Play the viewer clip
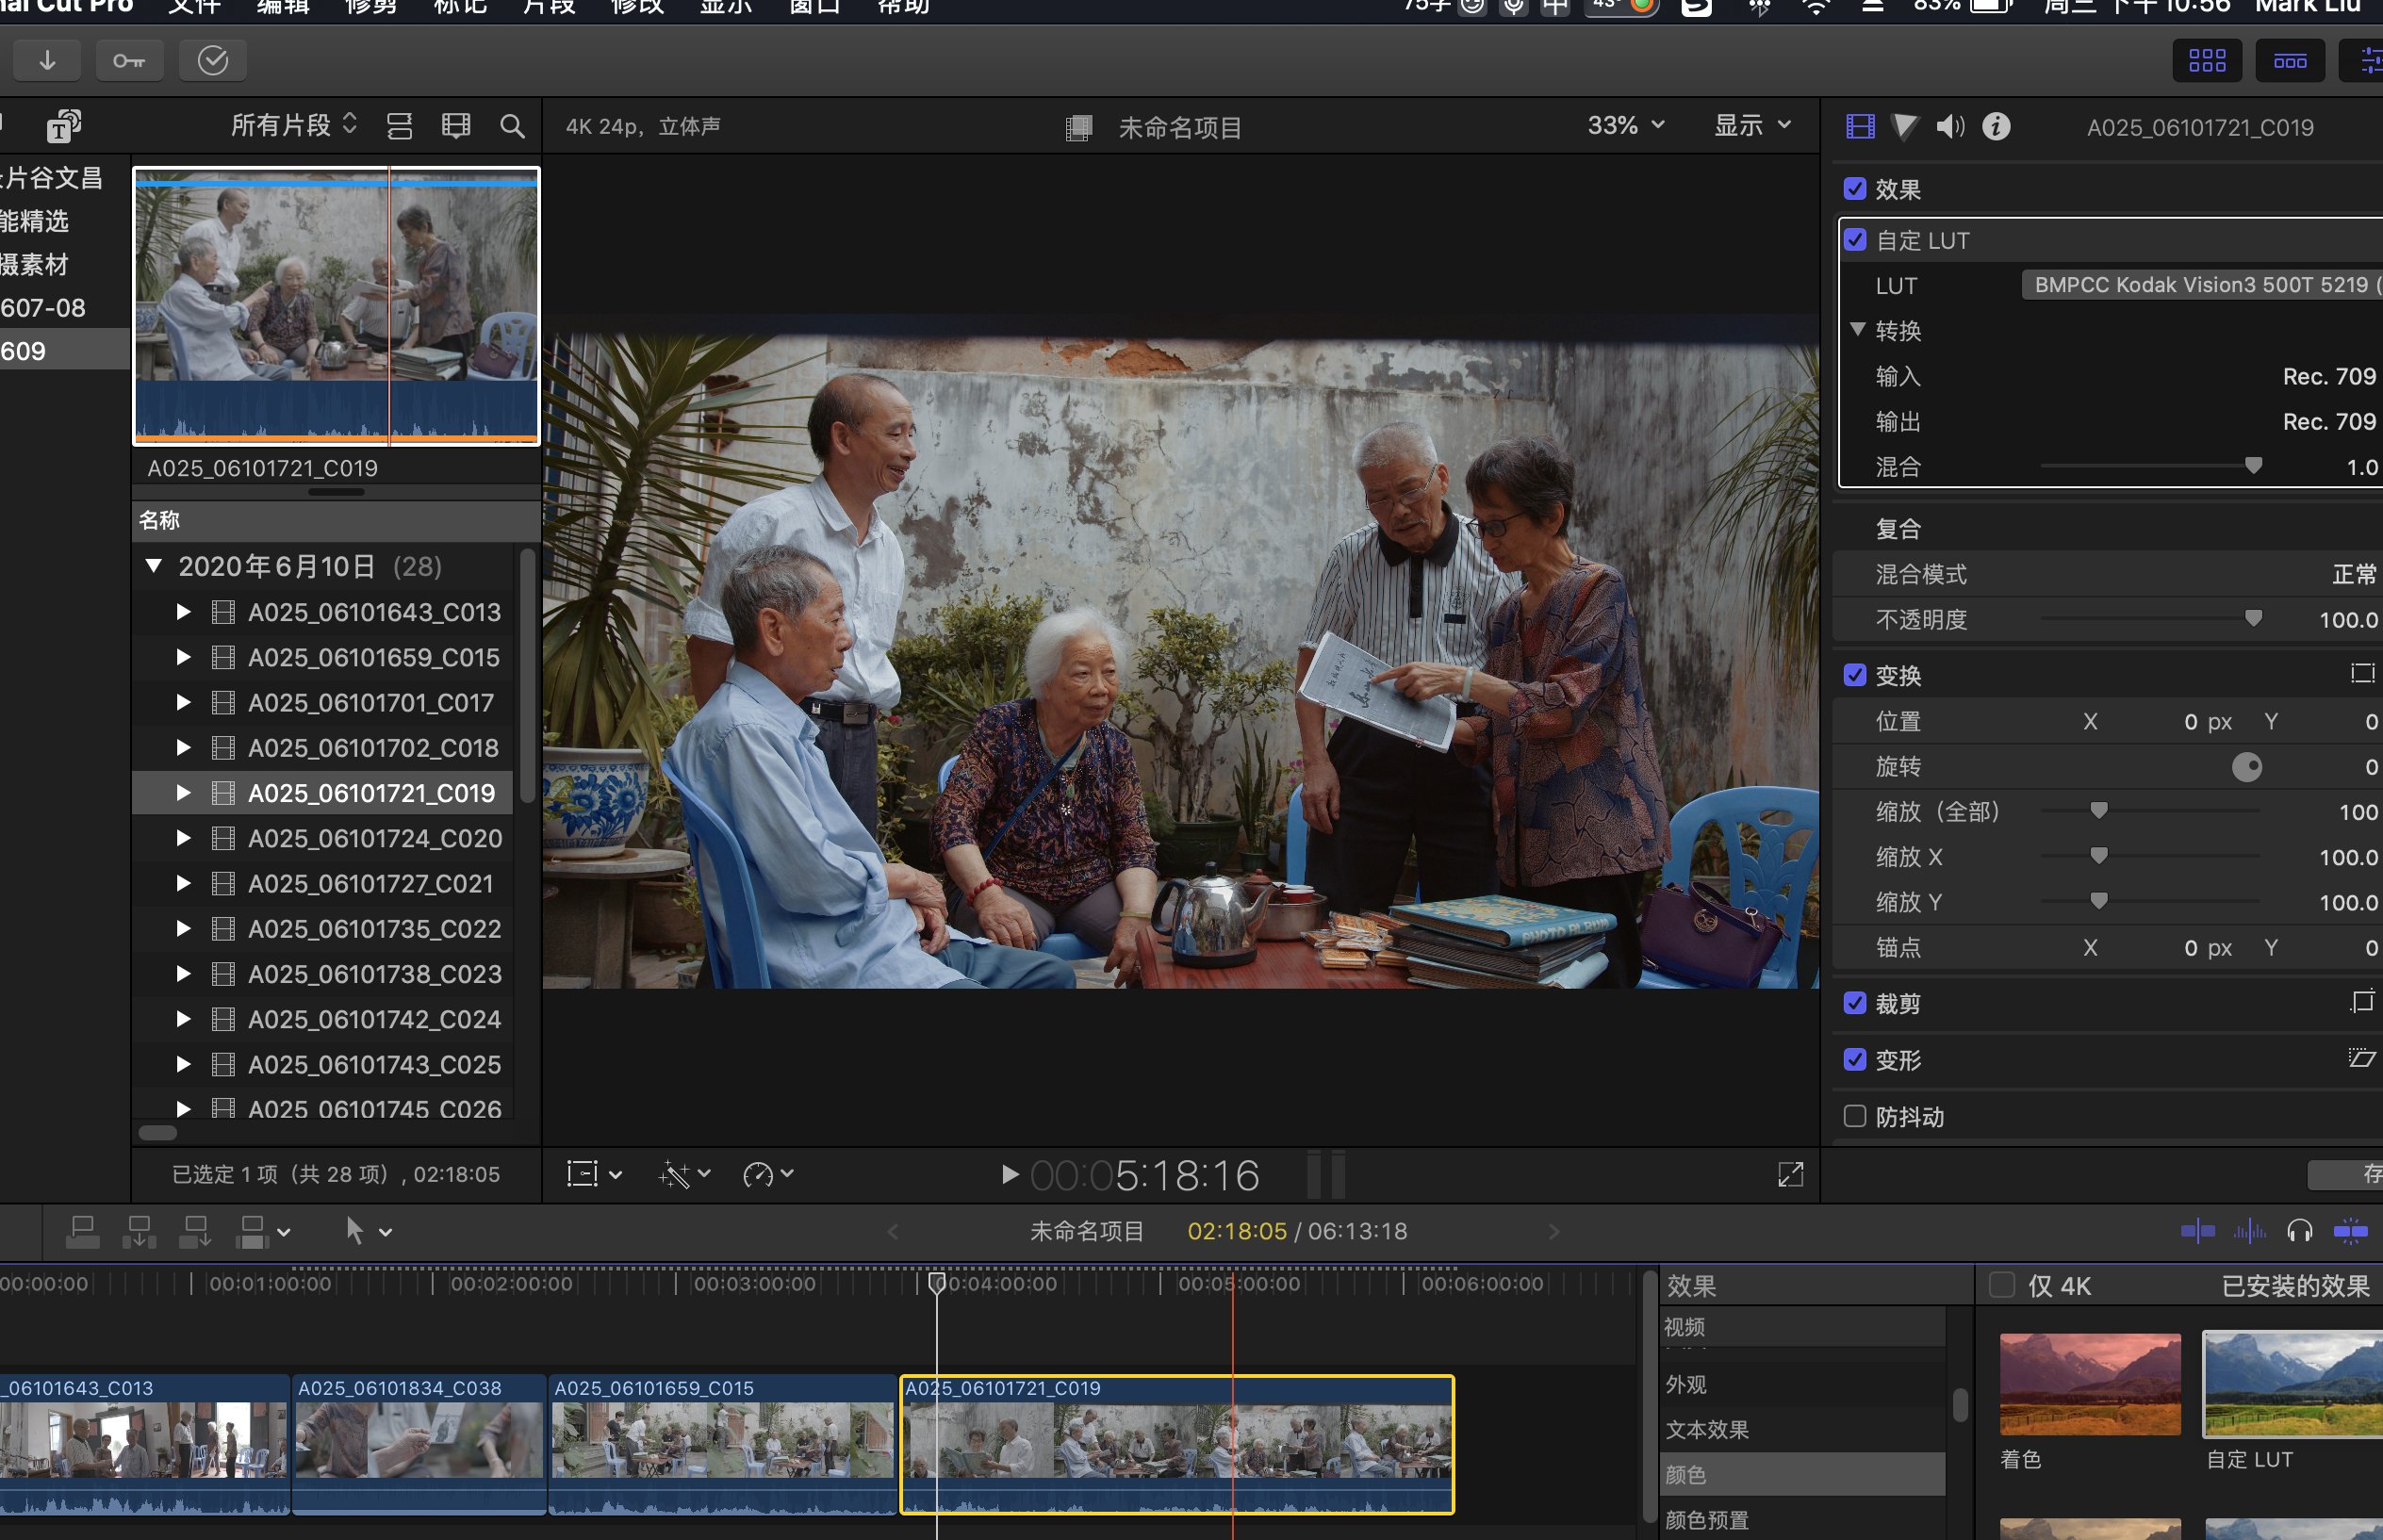This screenshot has height=1540, width=2383. pos(1010,1174)
